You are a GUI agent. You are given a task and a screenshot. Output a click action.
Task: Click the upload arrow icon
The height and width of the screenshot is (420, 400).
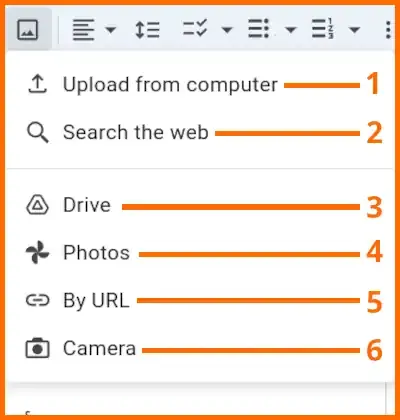(37, 84)
